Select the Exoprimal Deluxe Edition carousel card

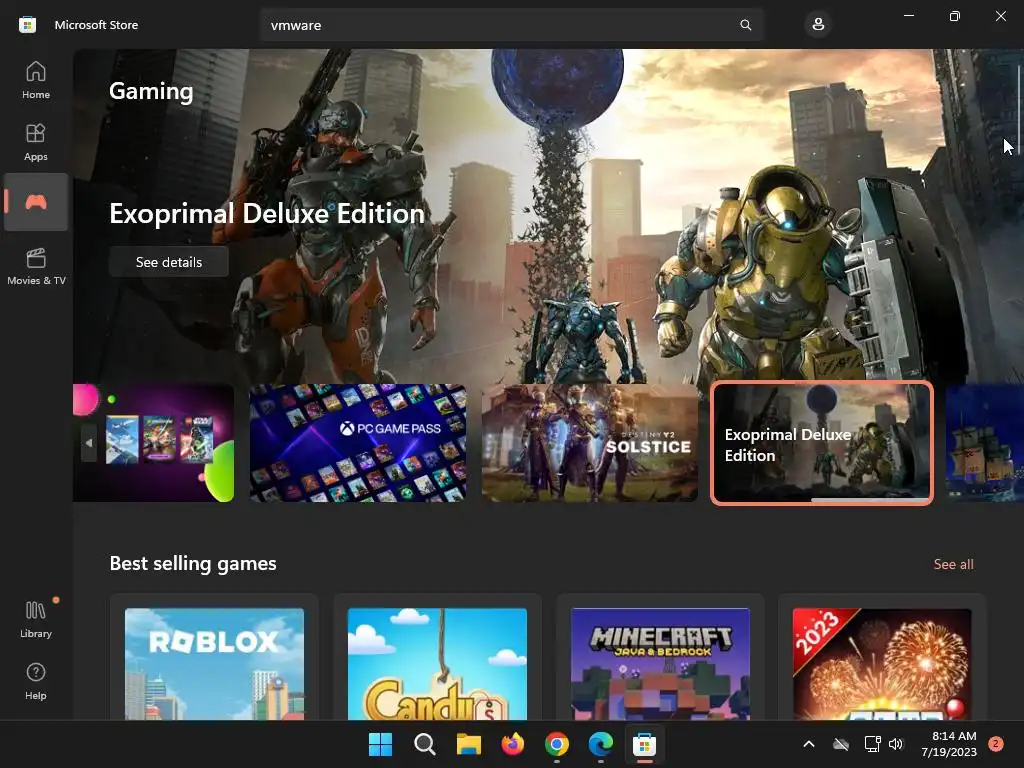[822, 443]
